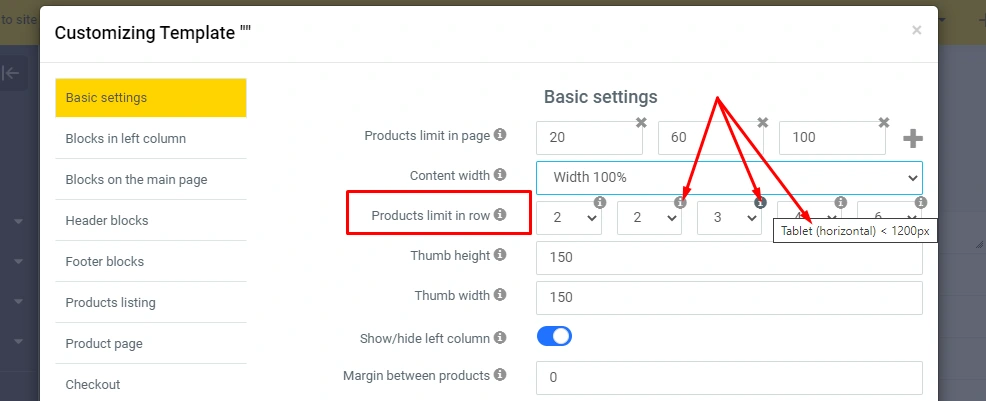986x401 pixels.
Task: Click info icon next to Products limit in page
Action: pos(500,135)
